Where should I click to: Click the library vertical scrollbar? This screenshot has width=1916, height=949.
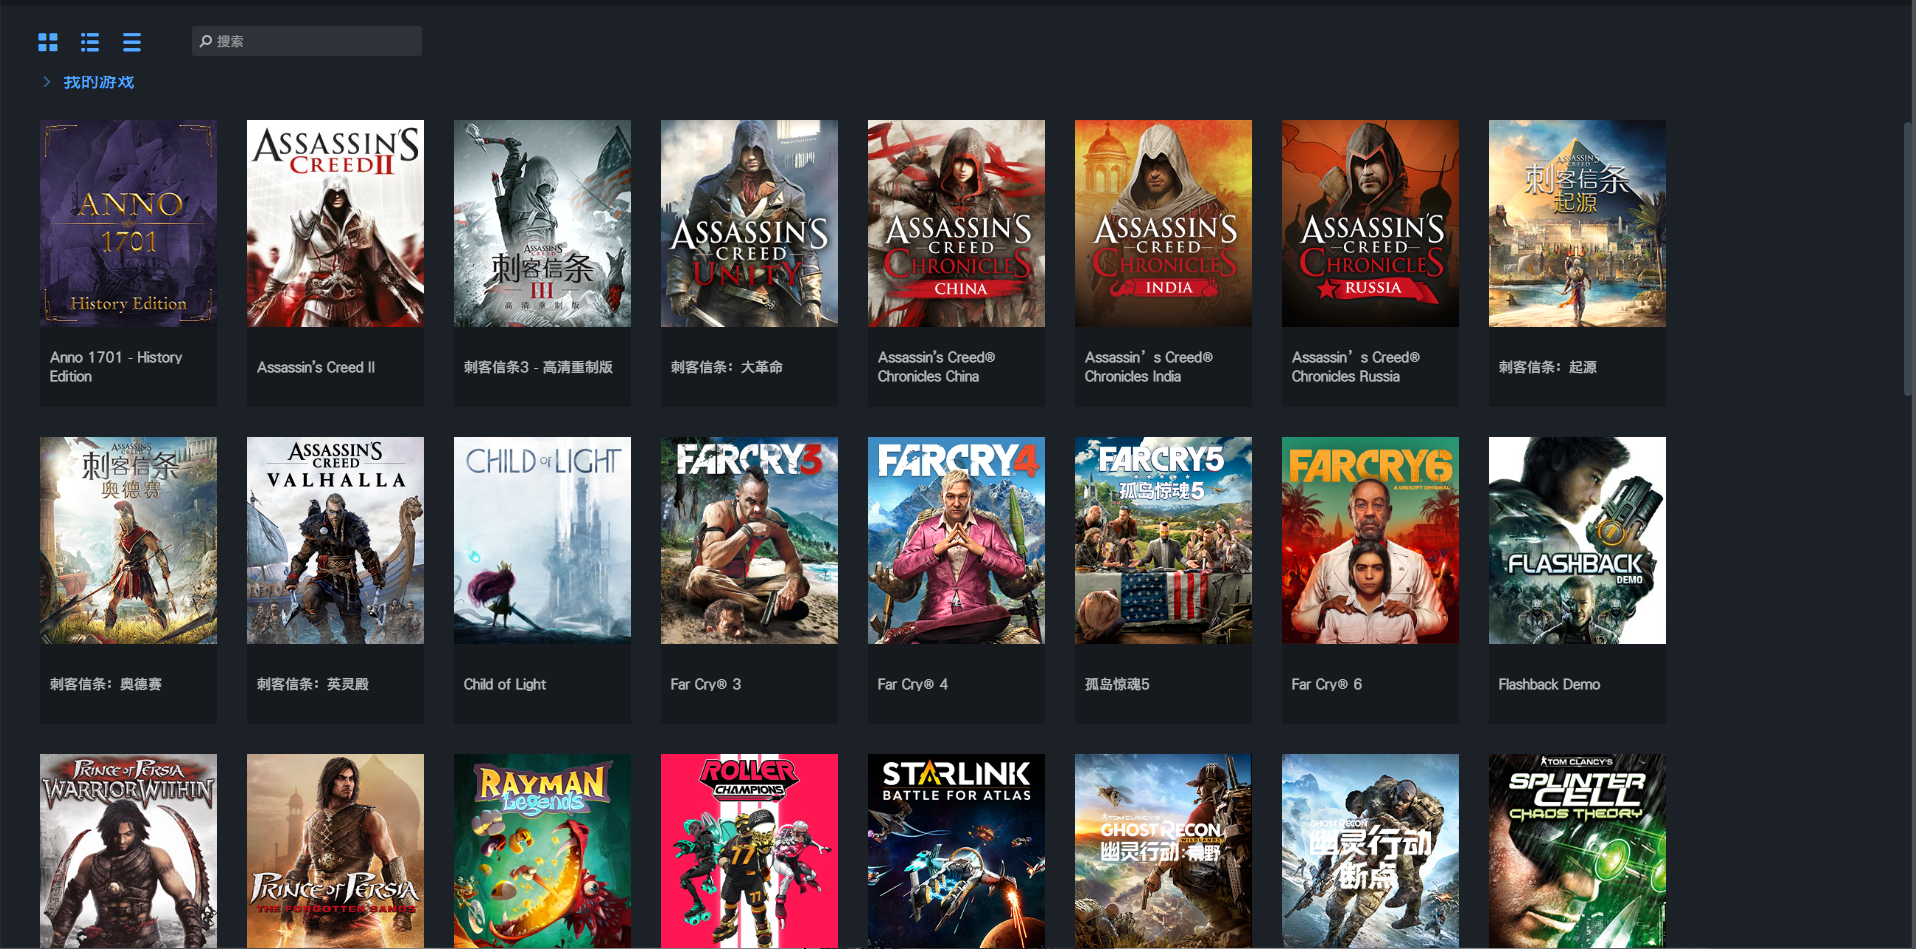point(1909,260)
